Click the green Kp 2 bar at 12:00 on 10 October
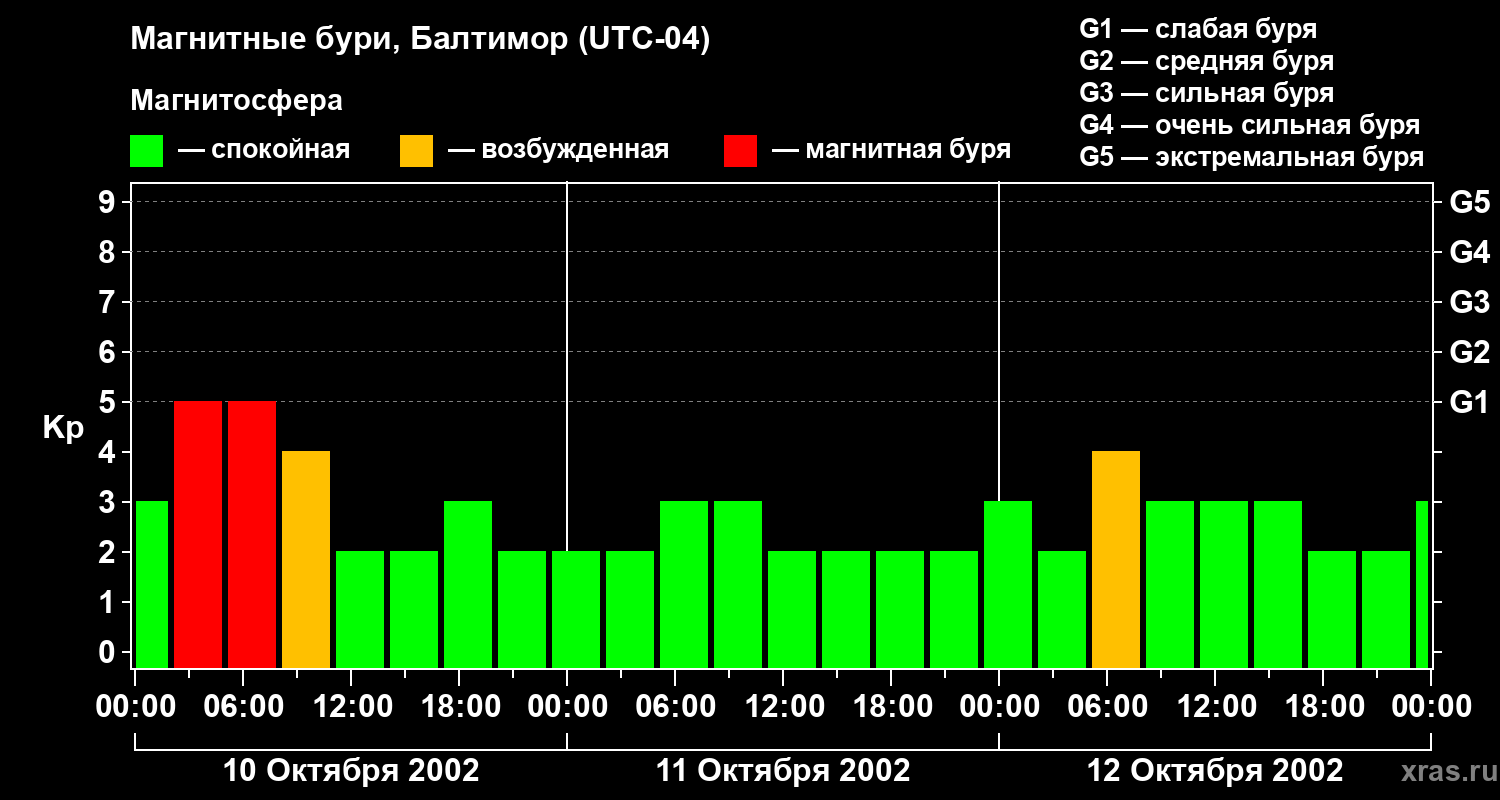Viewport: 1500px width, 800px height. click(x=360, y=610)
